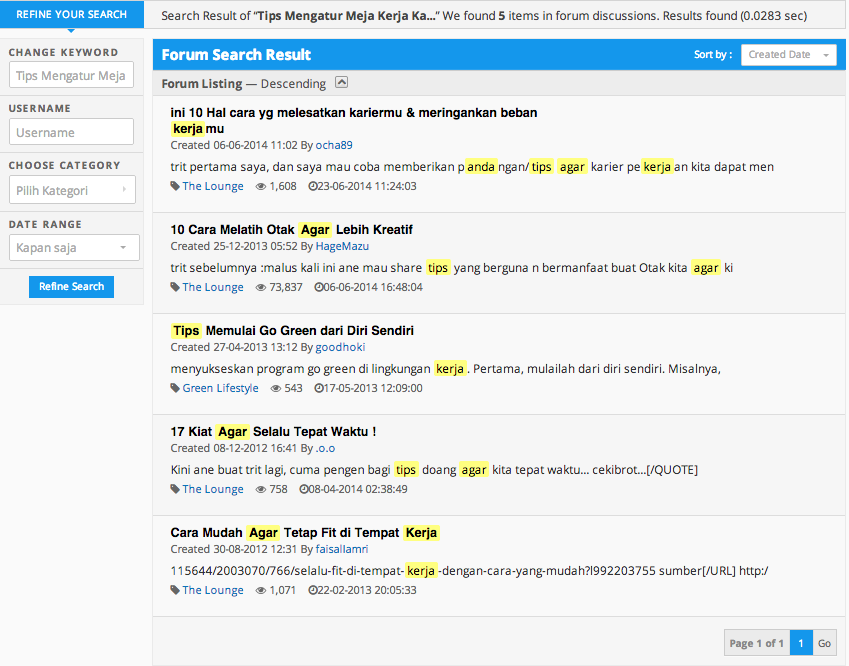Select the Refine Your Search tab
Image resolution: width=849 pixels, height=666 pixels.
(71, 14)
